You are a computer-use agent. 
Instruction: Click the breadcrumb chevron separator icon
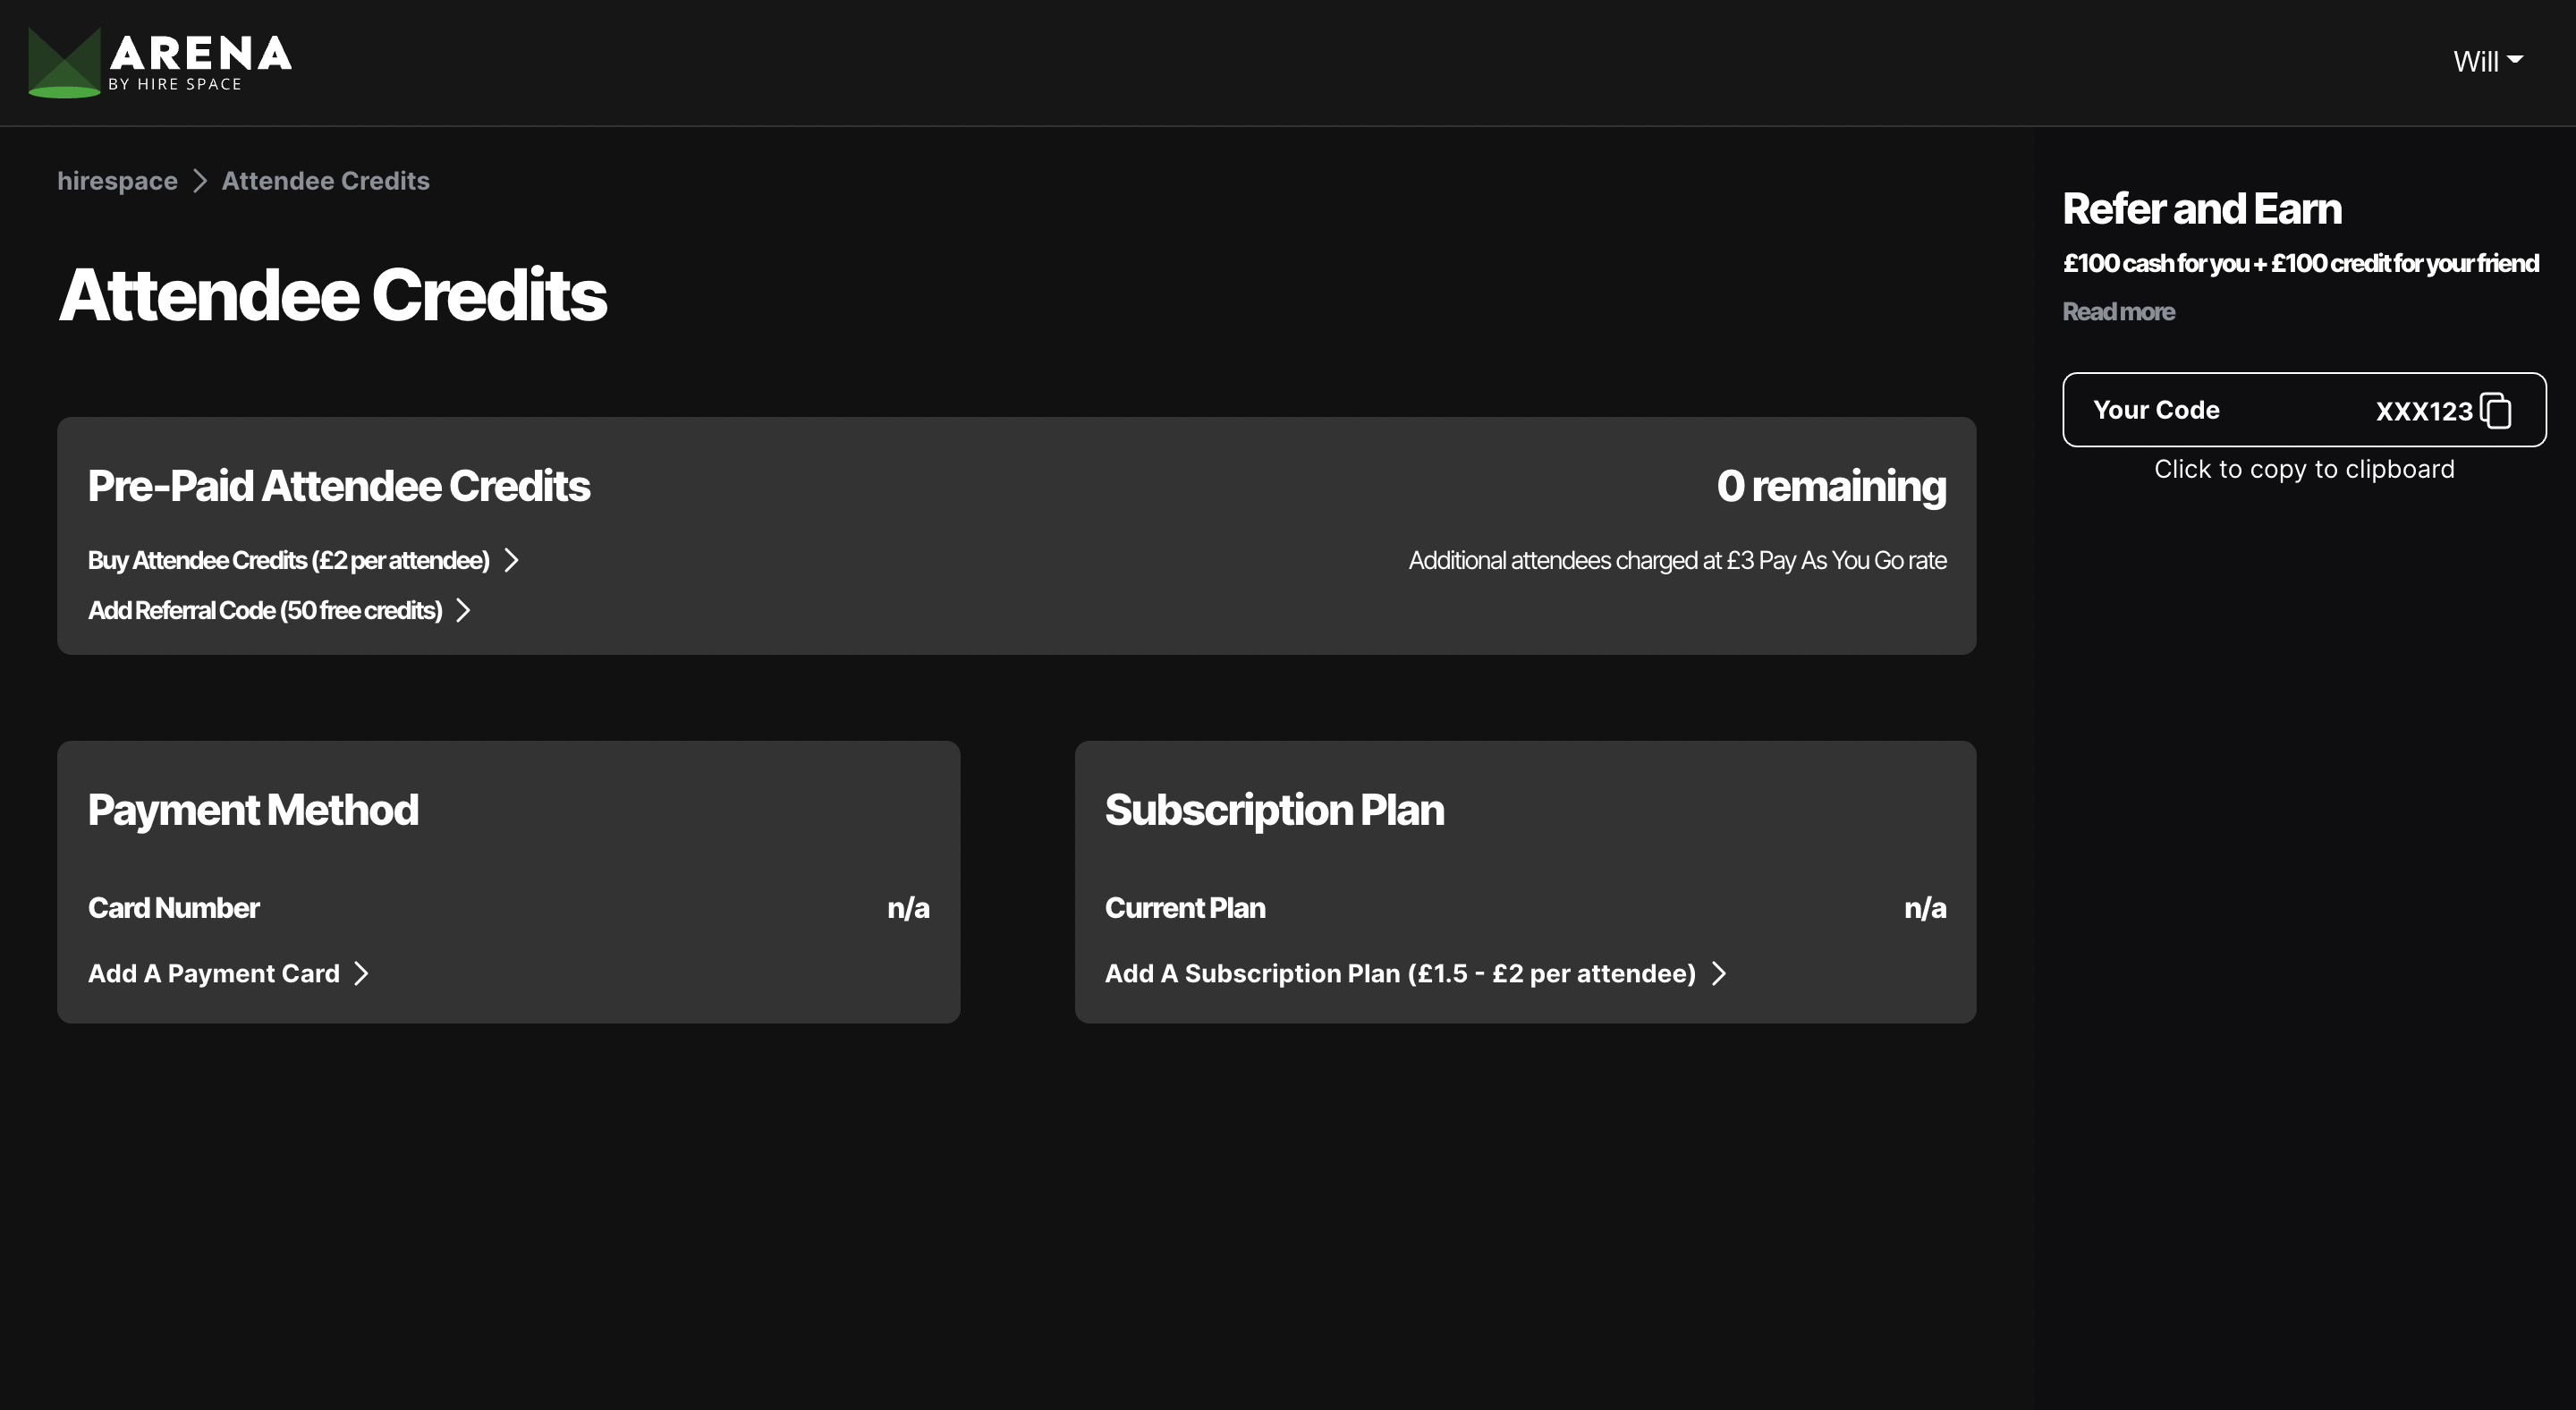pyautogui.click(x=200, y=181)
